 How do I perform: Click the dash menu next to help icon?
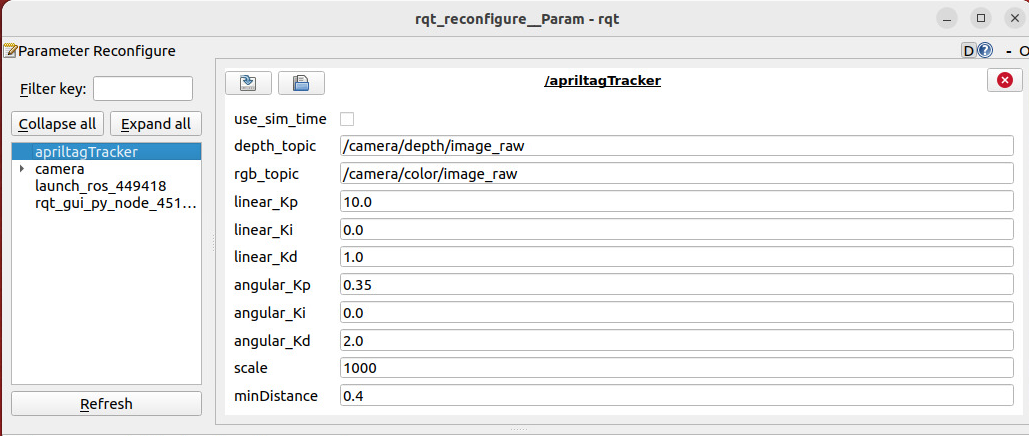coord(1008,51)
